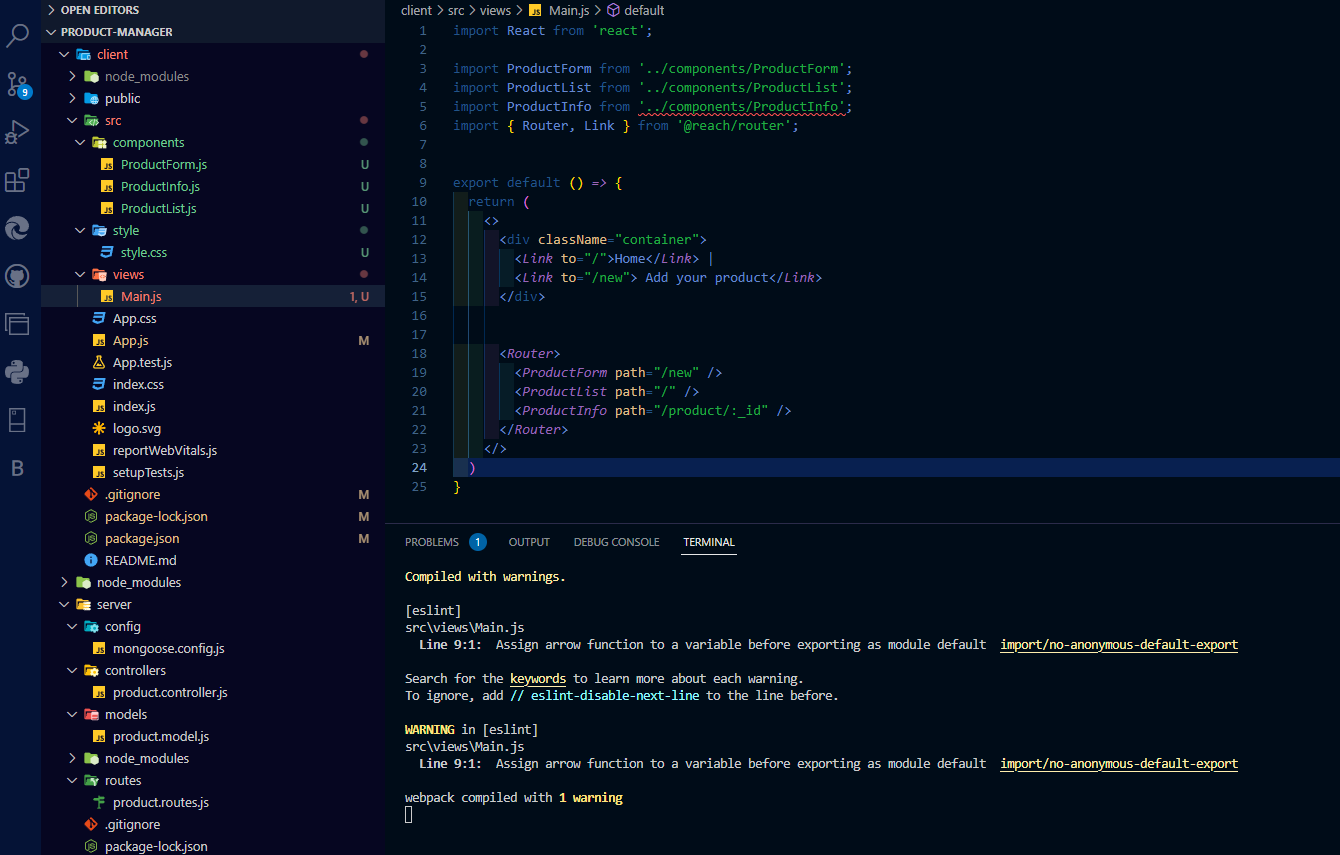Open the DEBUG CONSOLE tab
1340x855 pixels.
click(616, 542)
